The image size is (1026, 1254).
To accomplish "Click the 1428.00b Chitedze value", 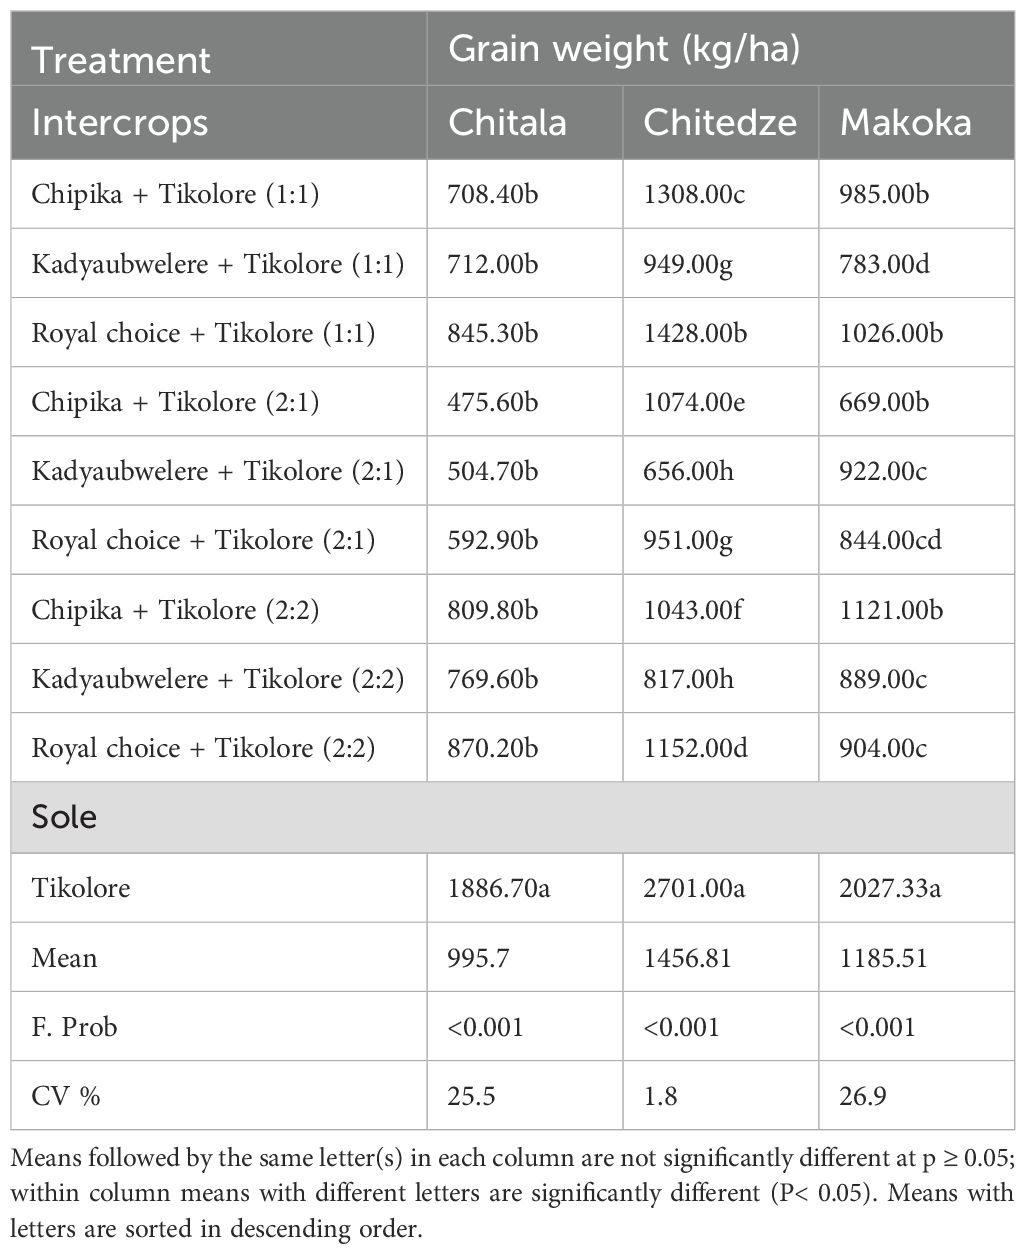I will click(x=693, y=332).
